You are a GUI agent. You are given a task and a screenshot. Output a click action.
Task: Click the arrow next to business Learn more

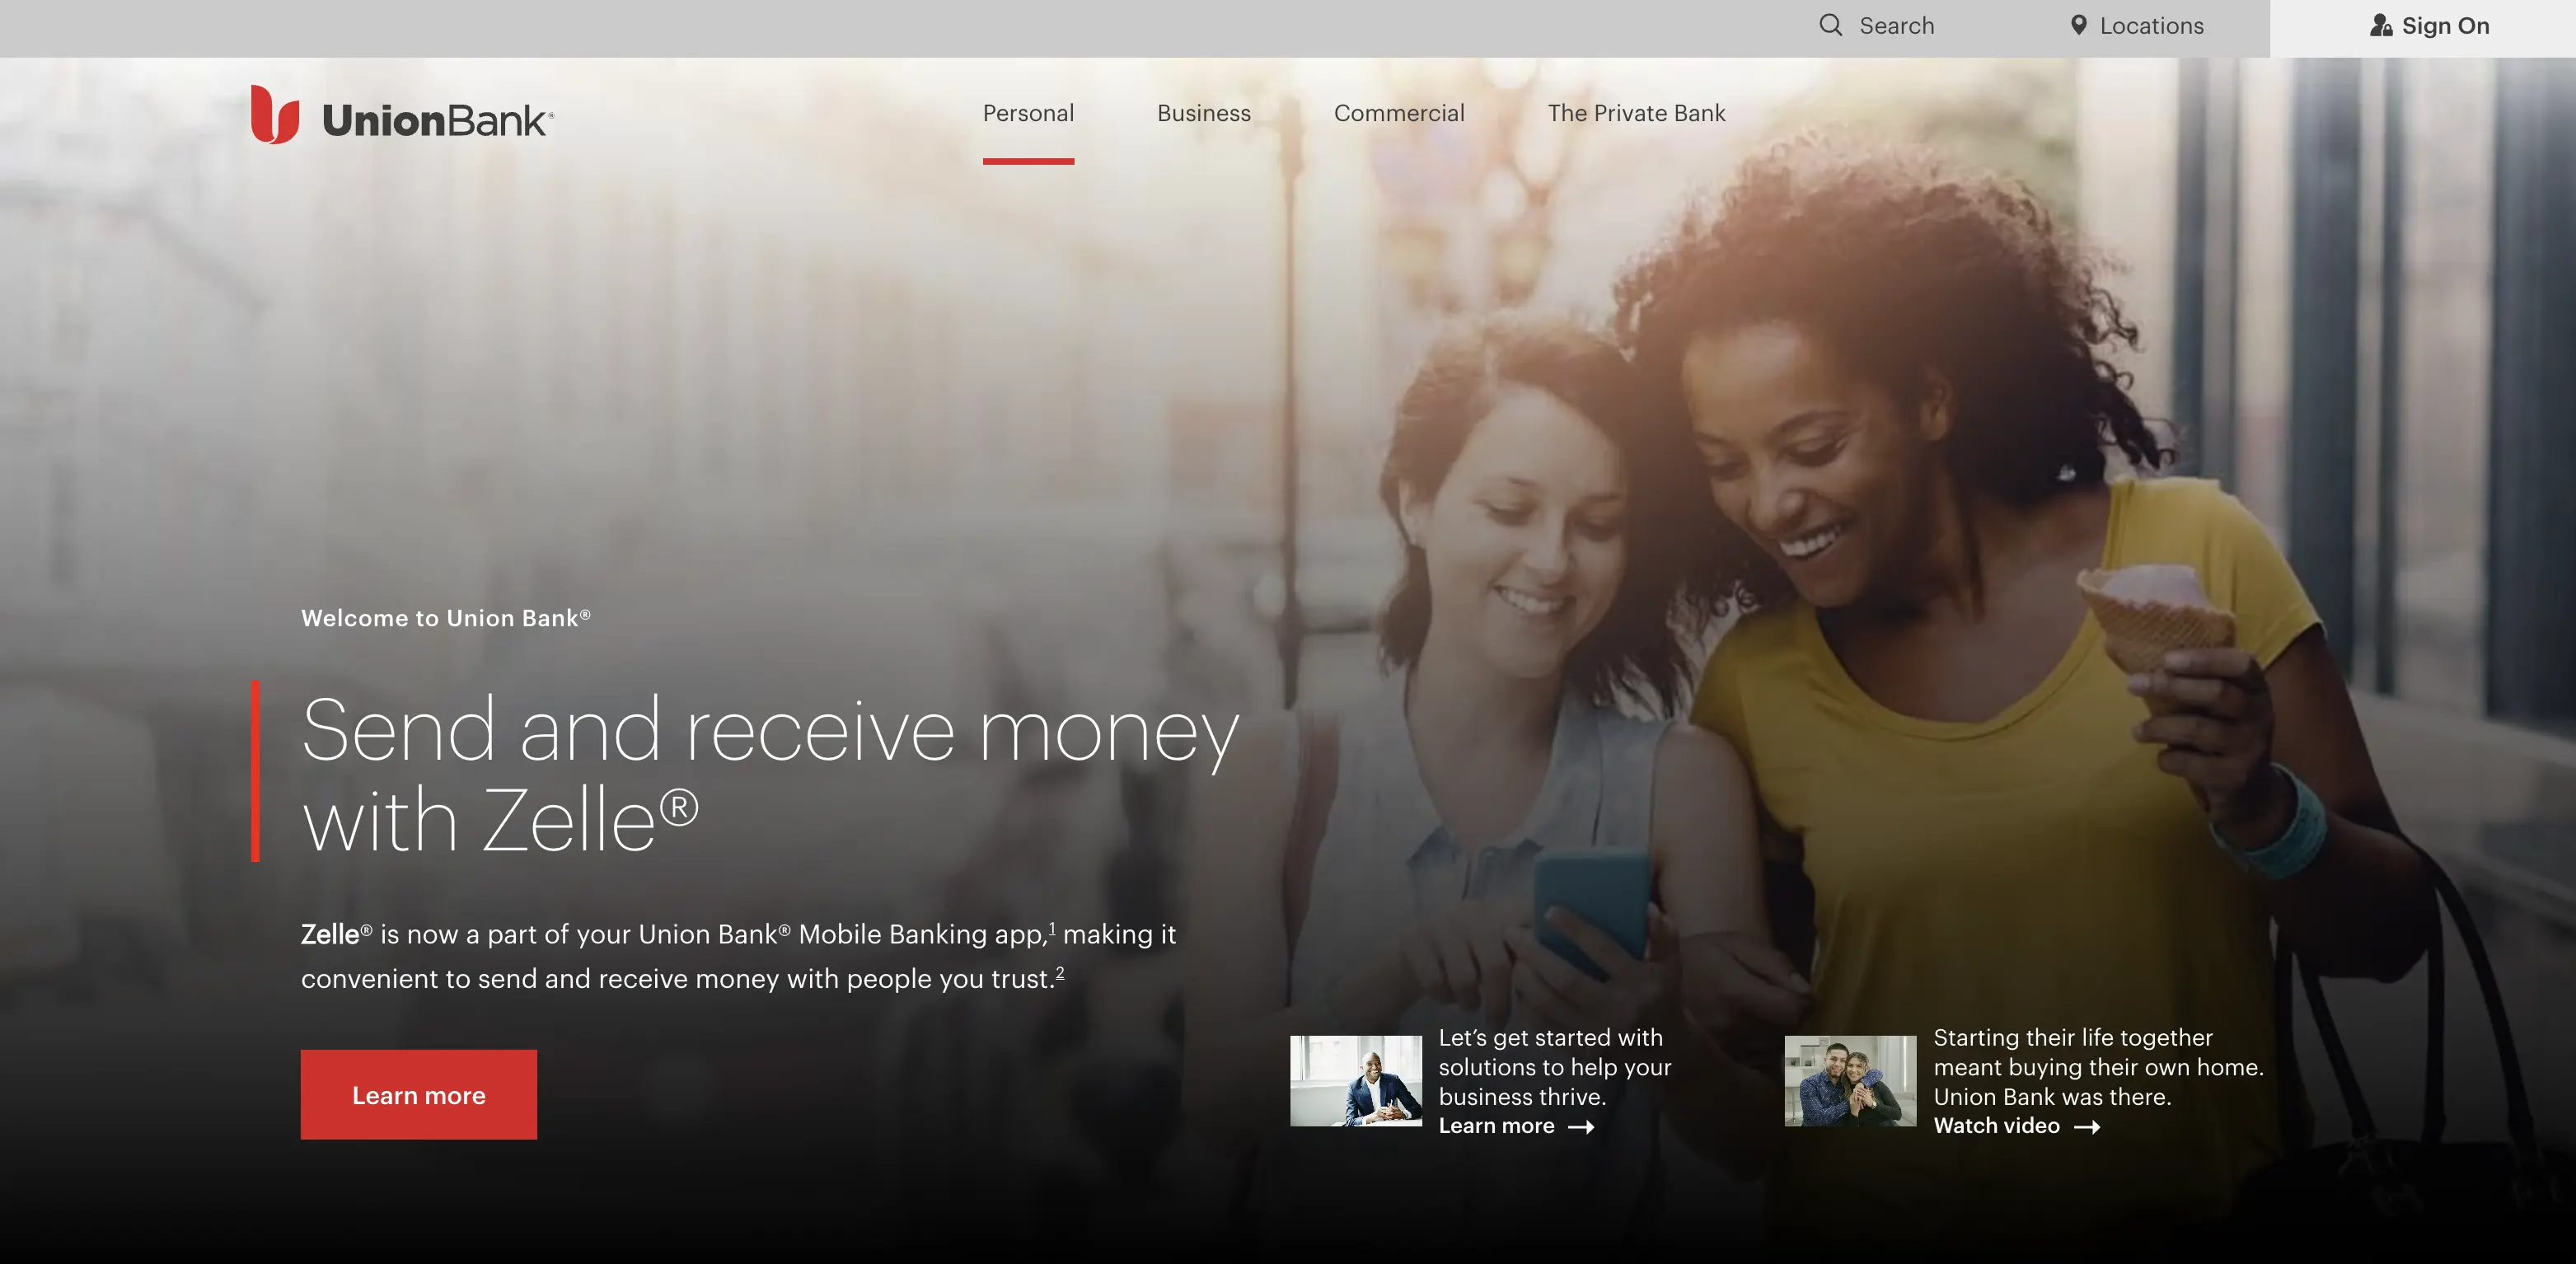[1581, 1127]
